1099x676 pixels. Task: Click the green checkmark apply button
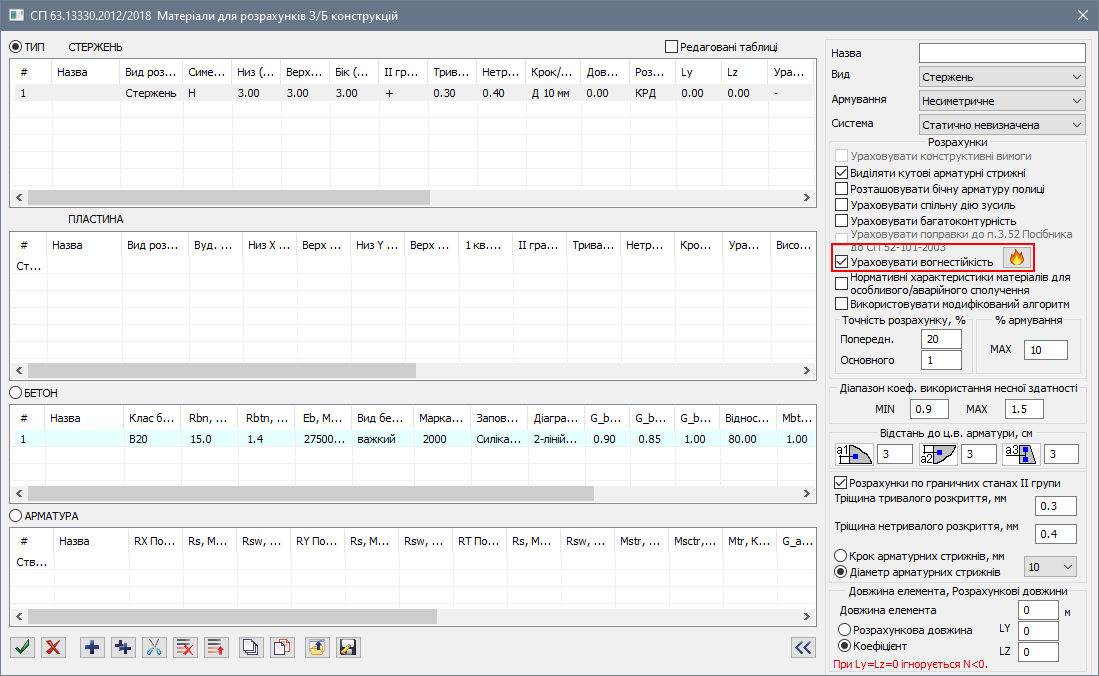22,647
